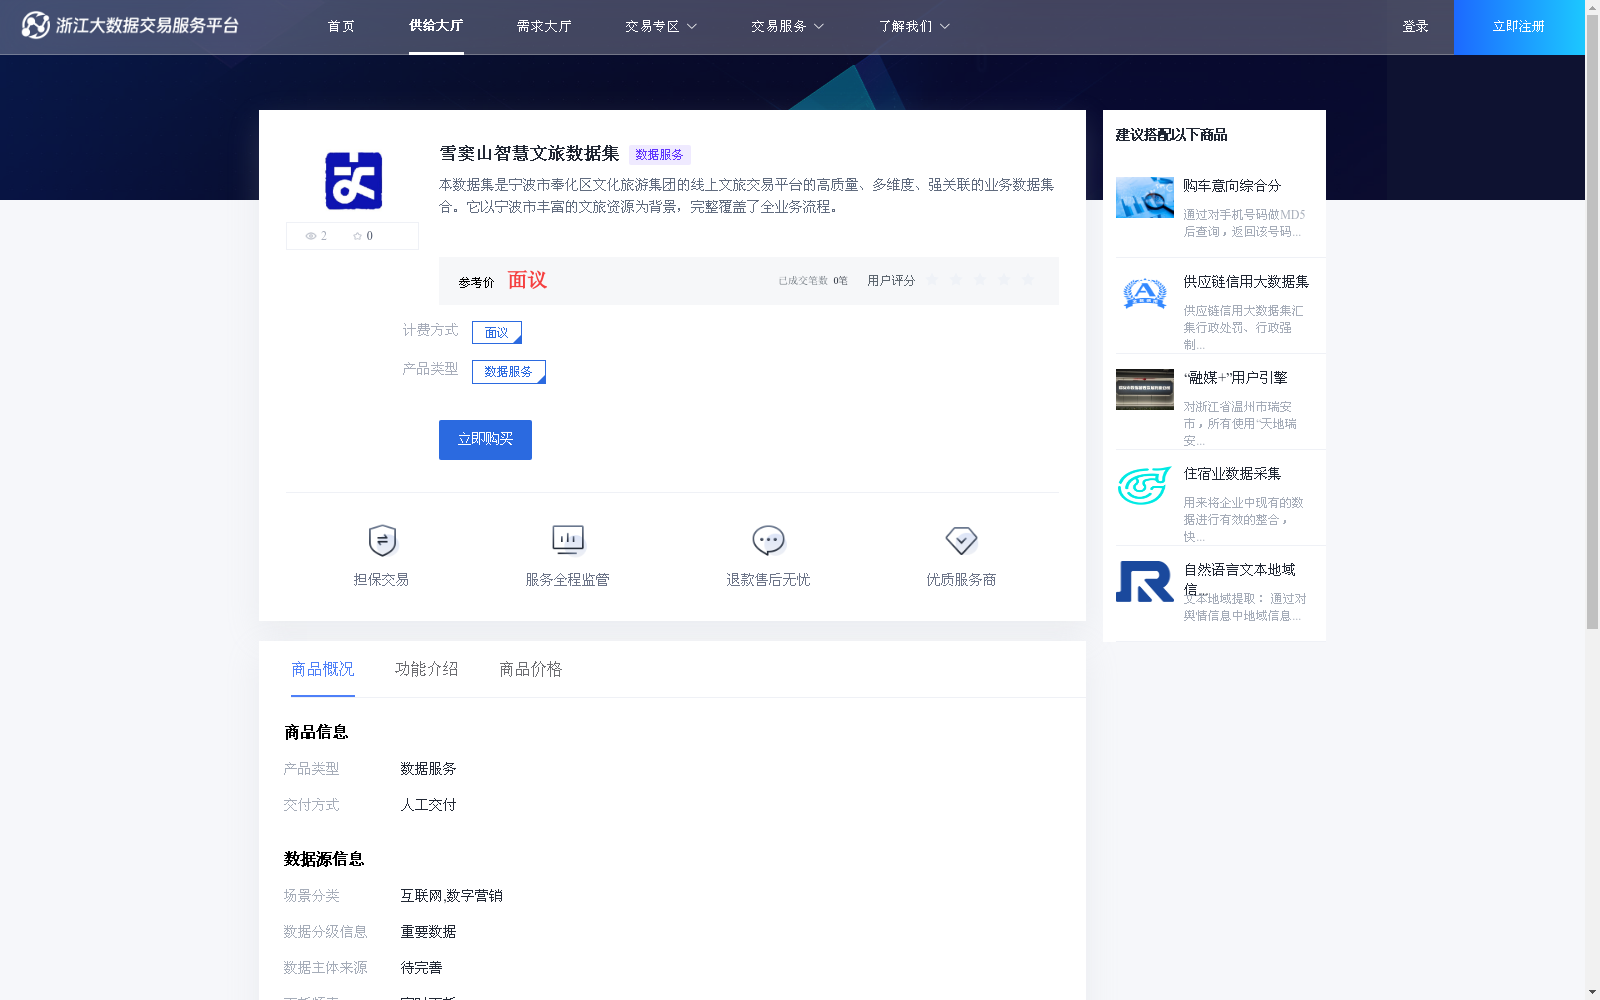Image resolution: width=1600 pixels, height=1000 pixels.
Task: Click the fifth rating star
Action: coord(1028,280)
